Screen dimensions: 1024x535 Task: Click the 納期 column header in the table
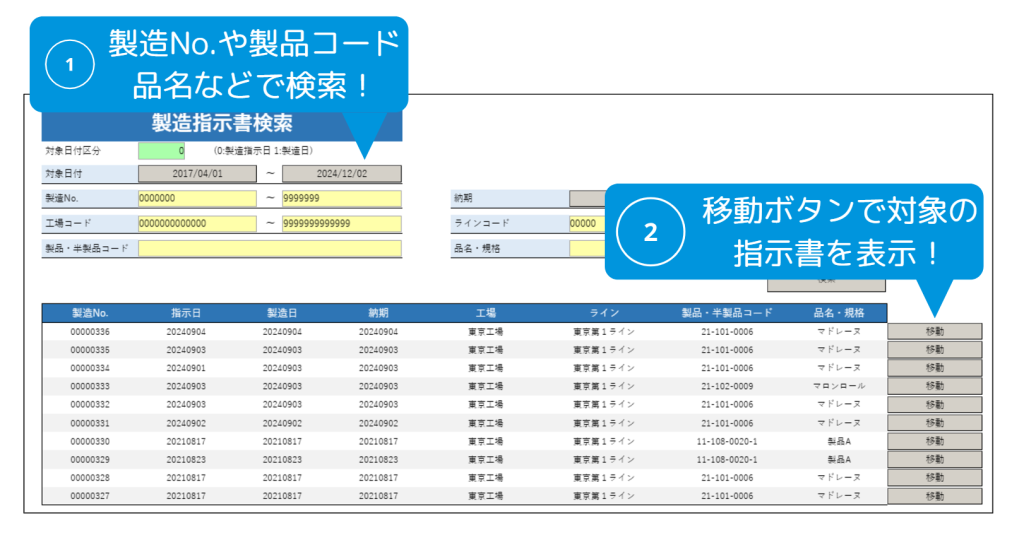(378, 313)
